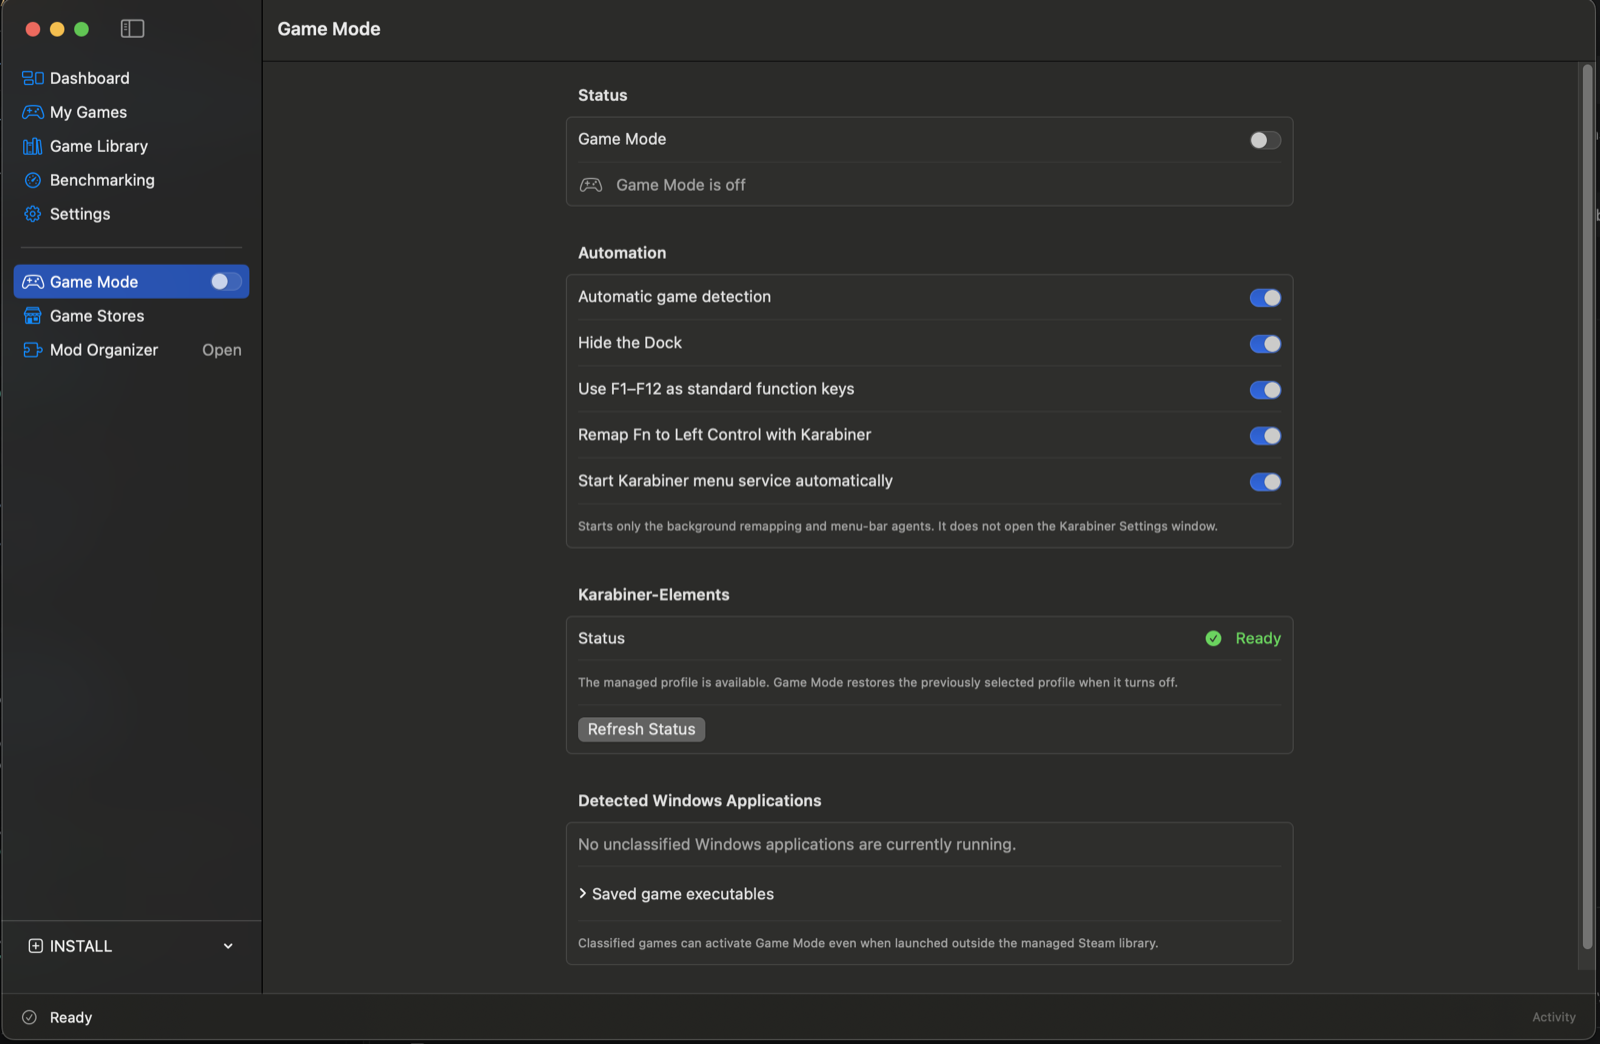The width and height of the screenshot is (1600, 1044).
Task: Click the INSTALL label in sidebar
Action: coord(81,946)
